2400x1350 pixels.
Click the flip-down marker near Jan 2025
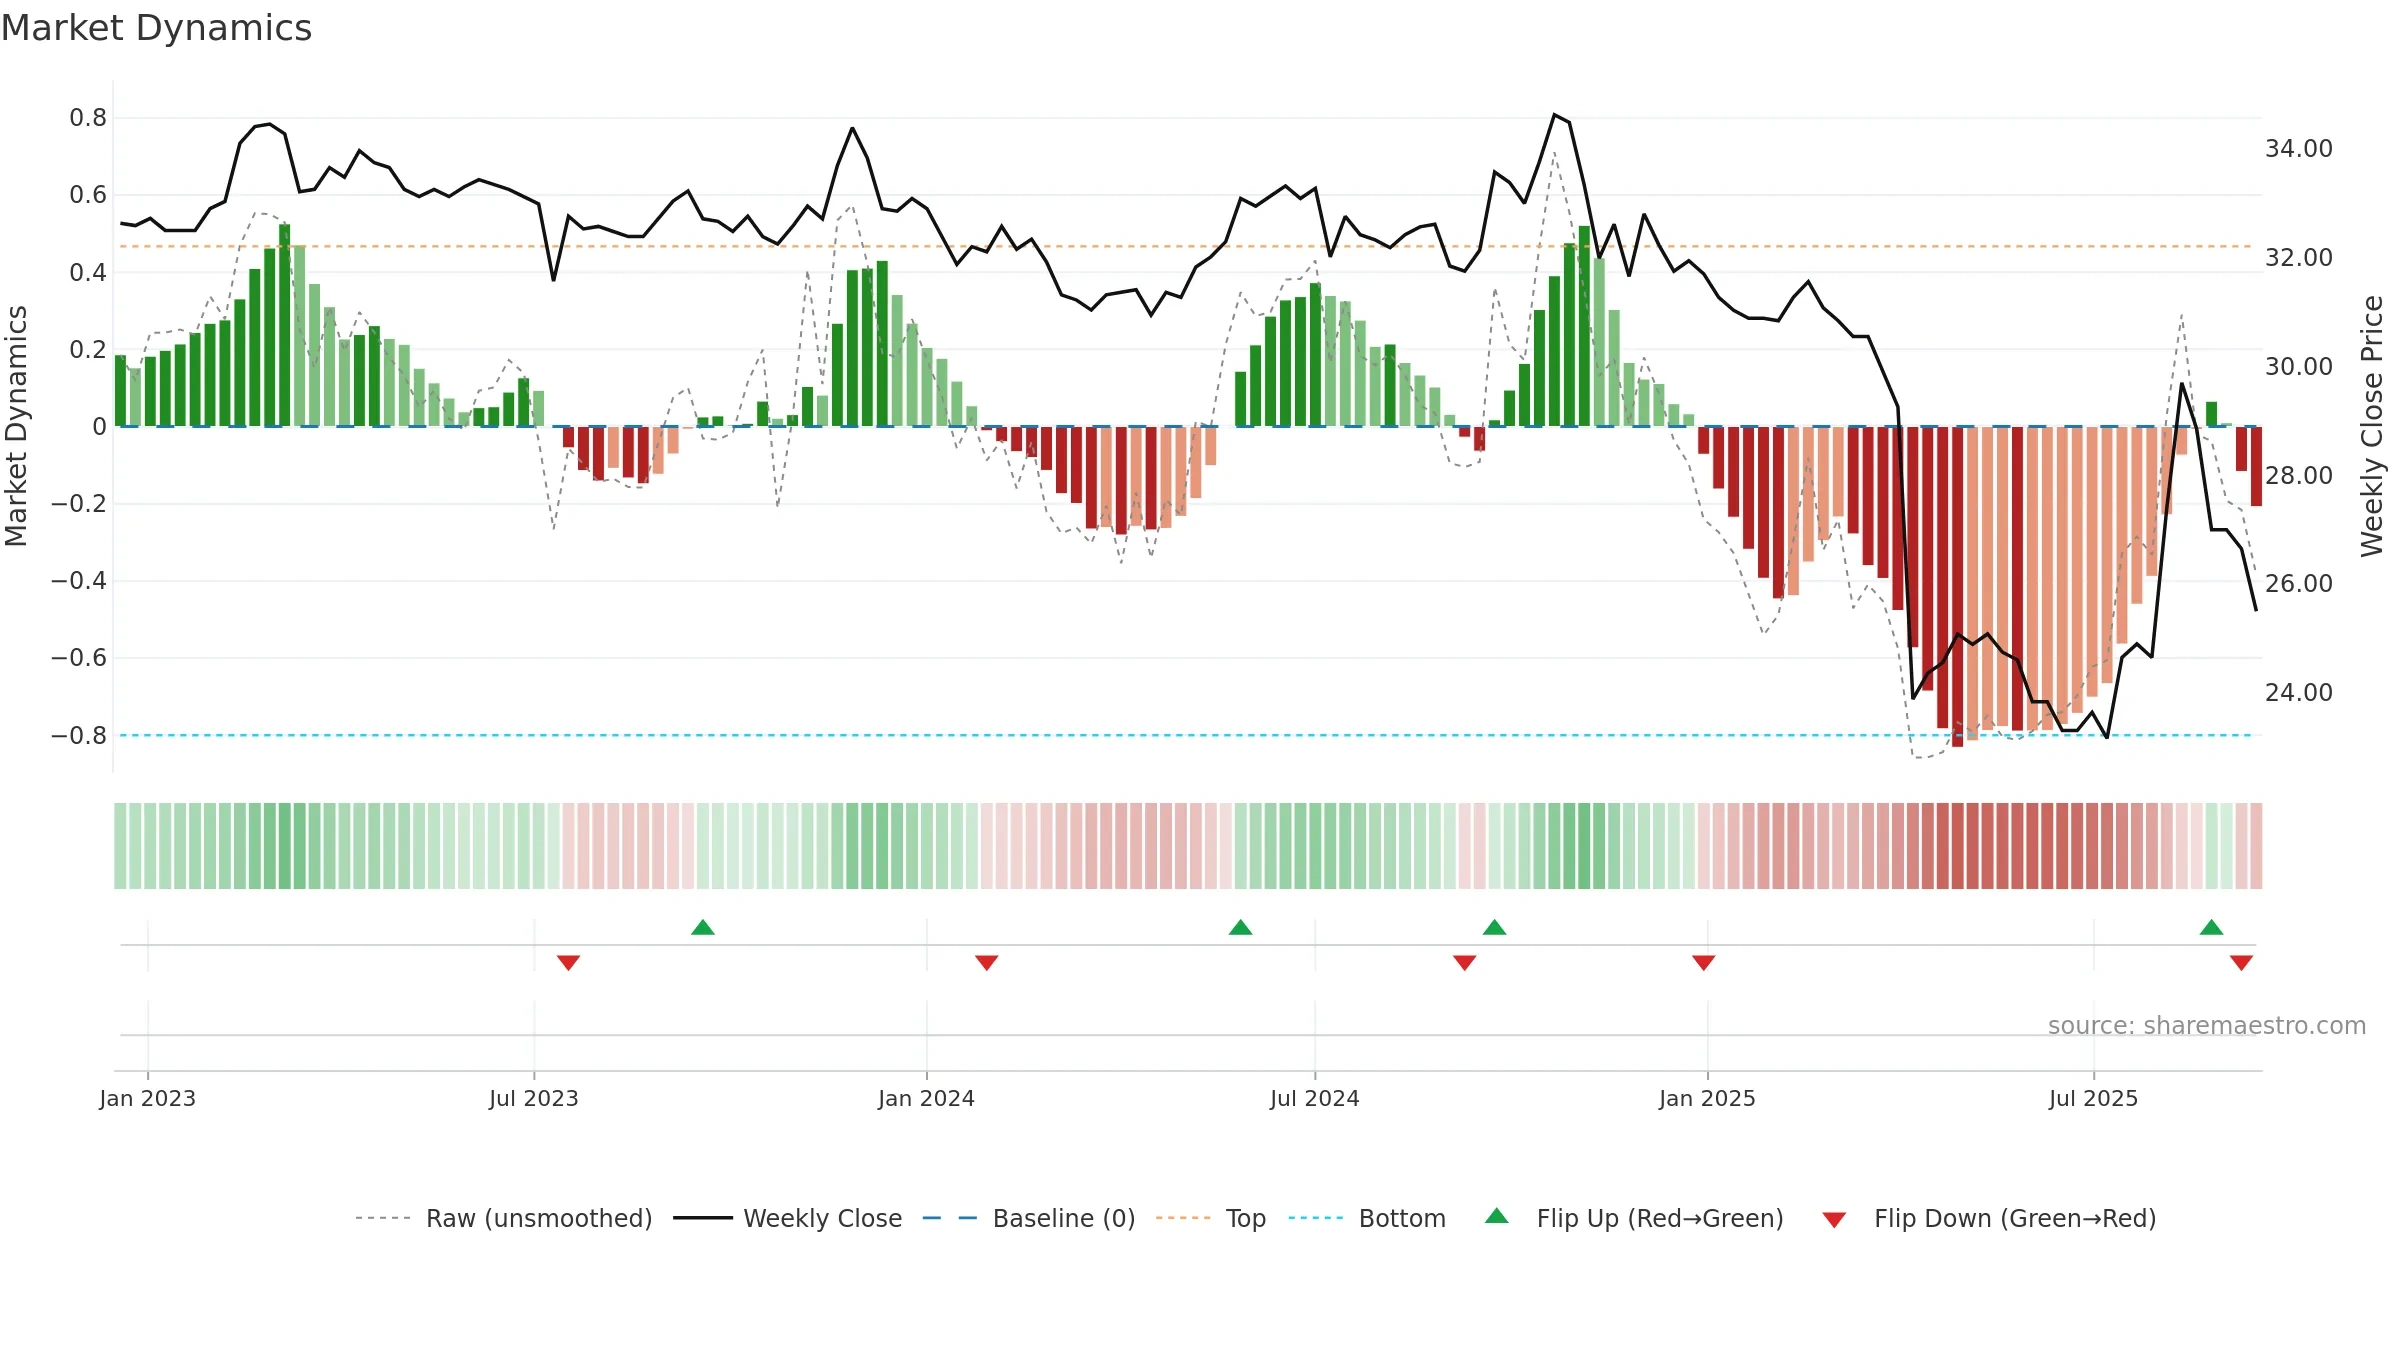click(1703, 963)
